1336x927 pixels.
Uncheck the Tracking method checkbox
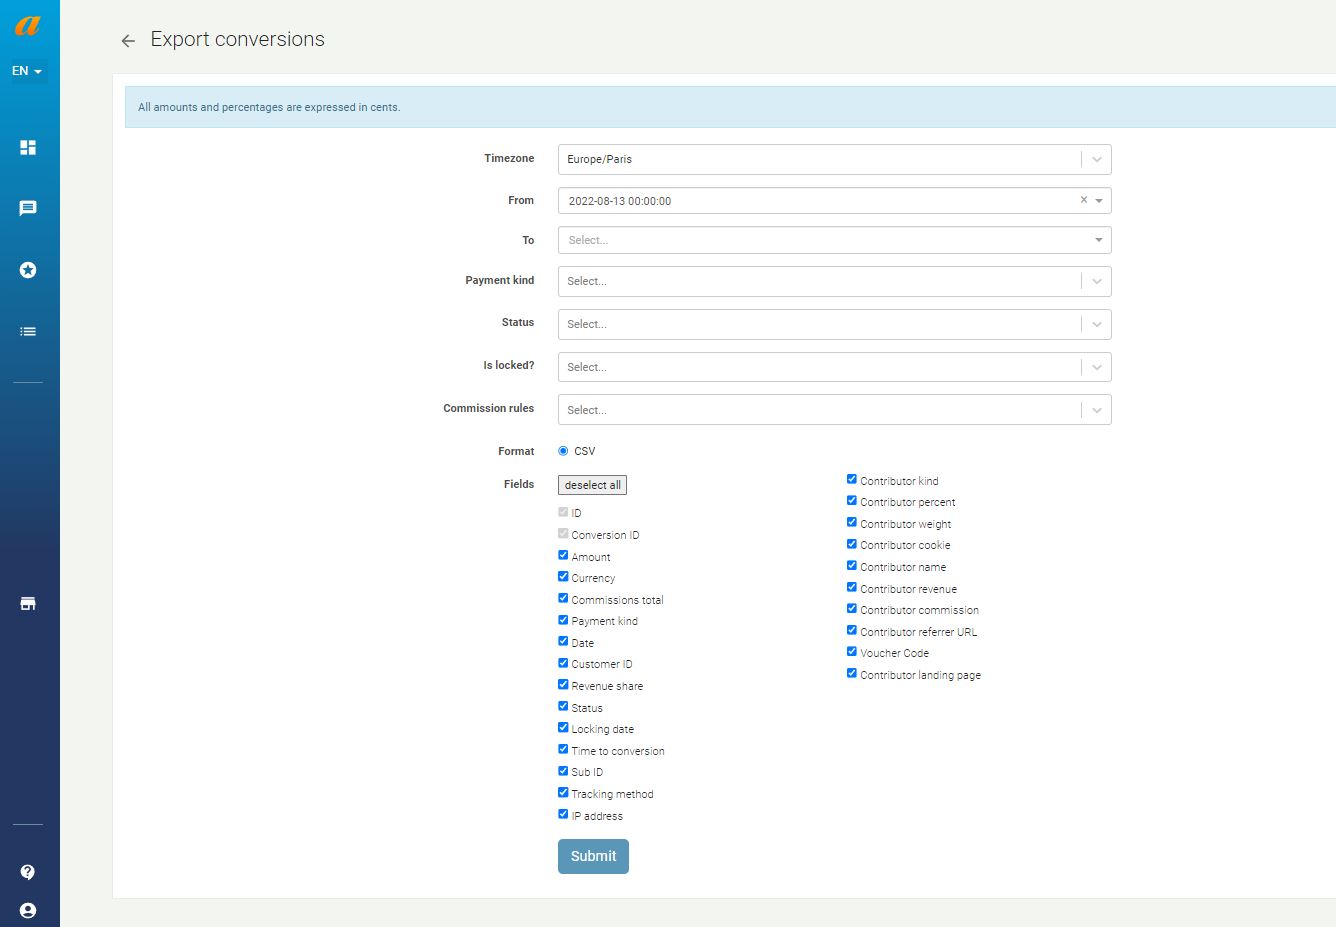click(563, 792)
